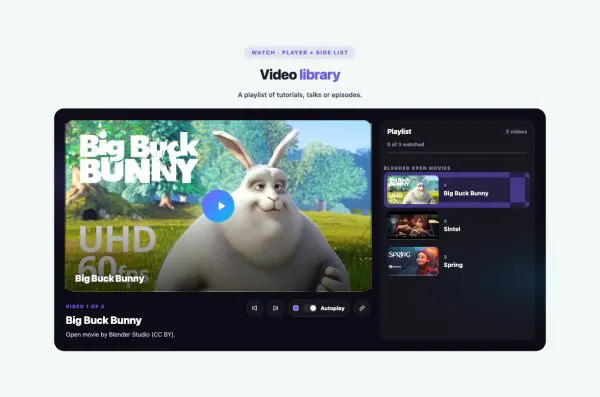Click the Video library page heading
The image size is (600, 397).
pos(300,75)
